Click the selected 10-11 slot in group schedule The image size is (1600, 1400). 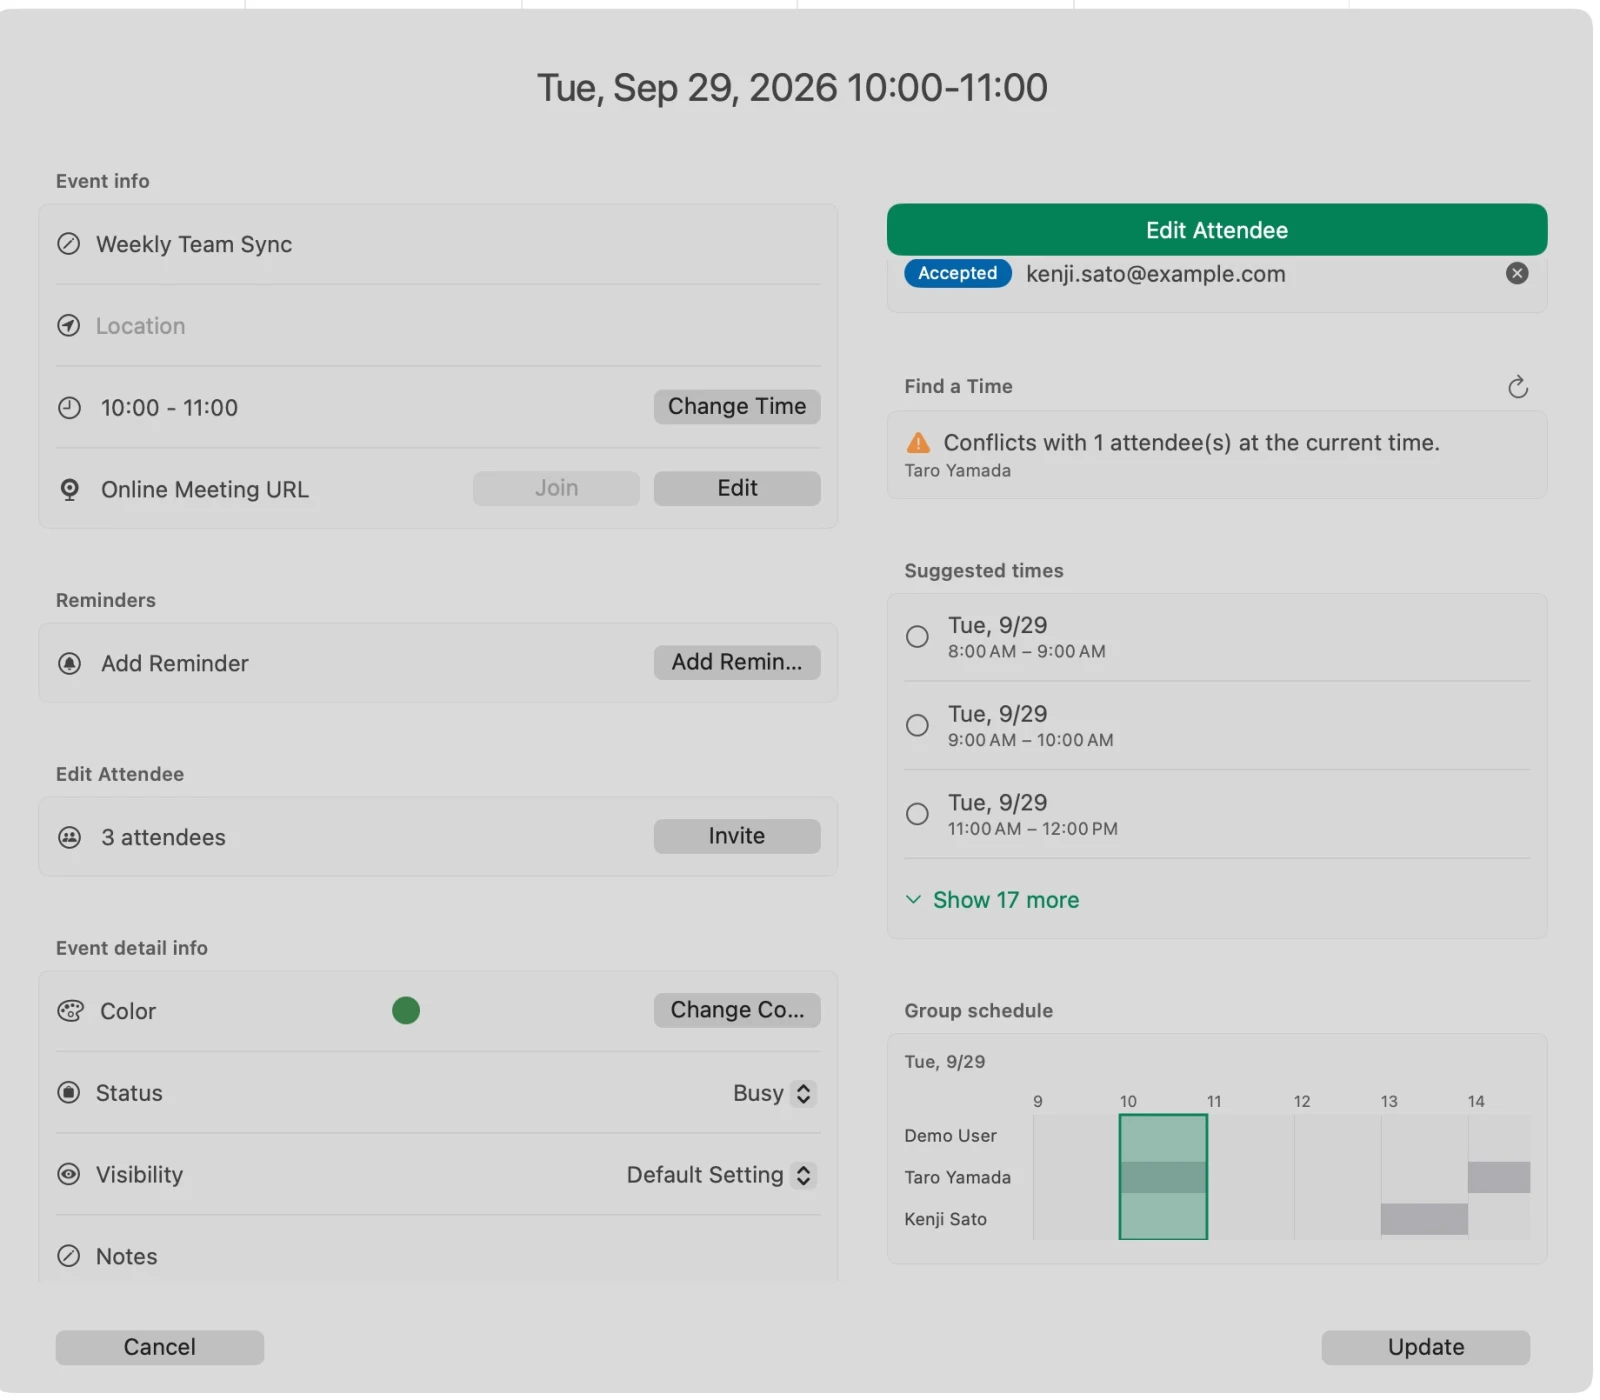(1163, 1178)
